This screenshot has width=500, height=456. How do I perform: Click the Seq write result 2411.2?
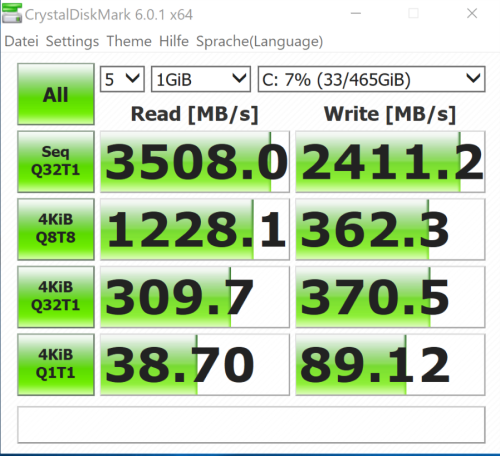[x=390, y=162]
